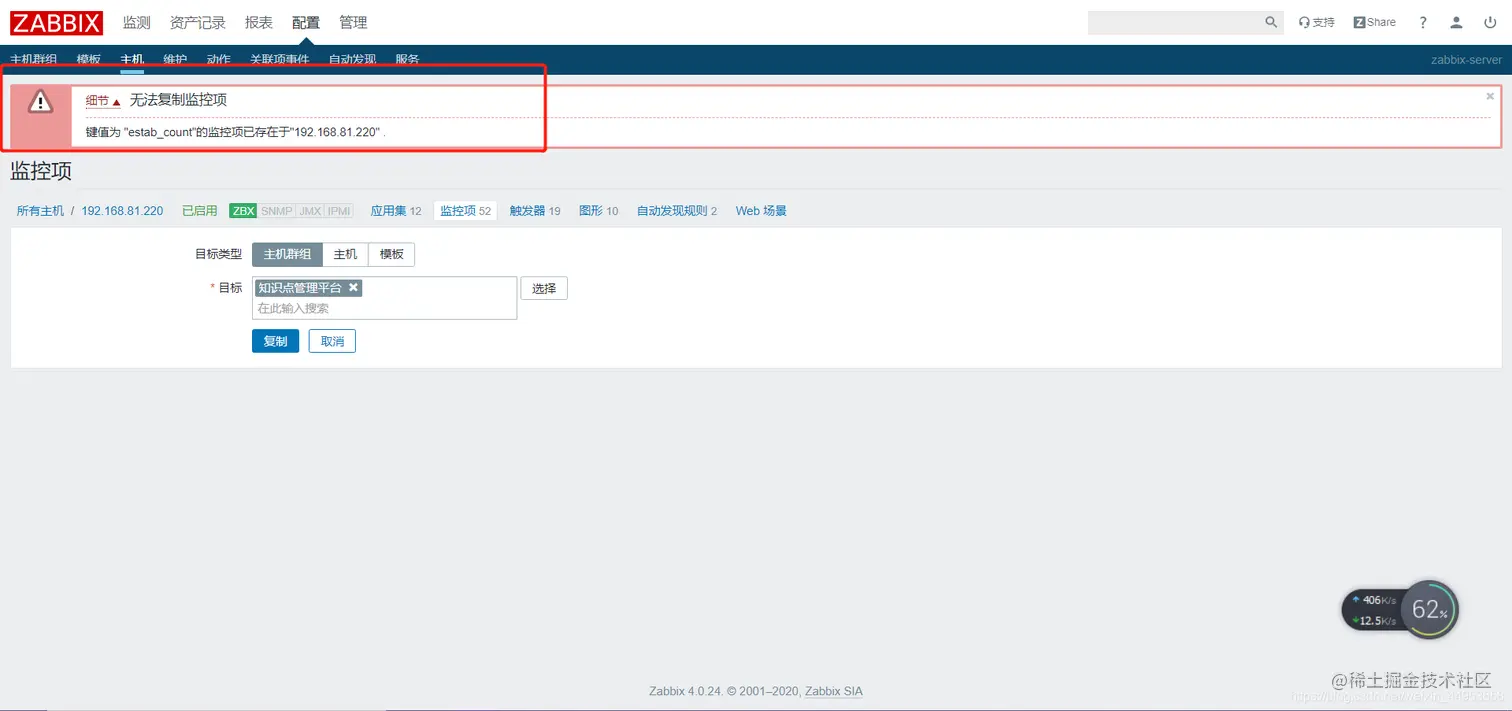
Task: Select 模板 target type
Action: [391, 254]
